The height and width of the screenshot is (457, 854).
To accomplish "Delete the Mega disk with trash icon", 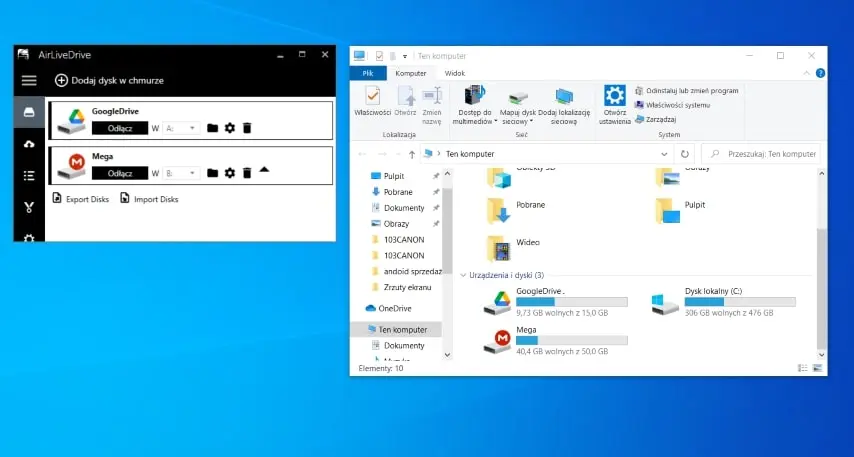I will tap(247, 173).
